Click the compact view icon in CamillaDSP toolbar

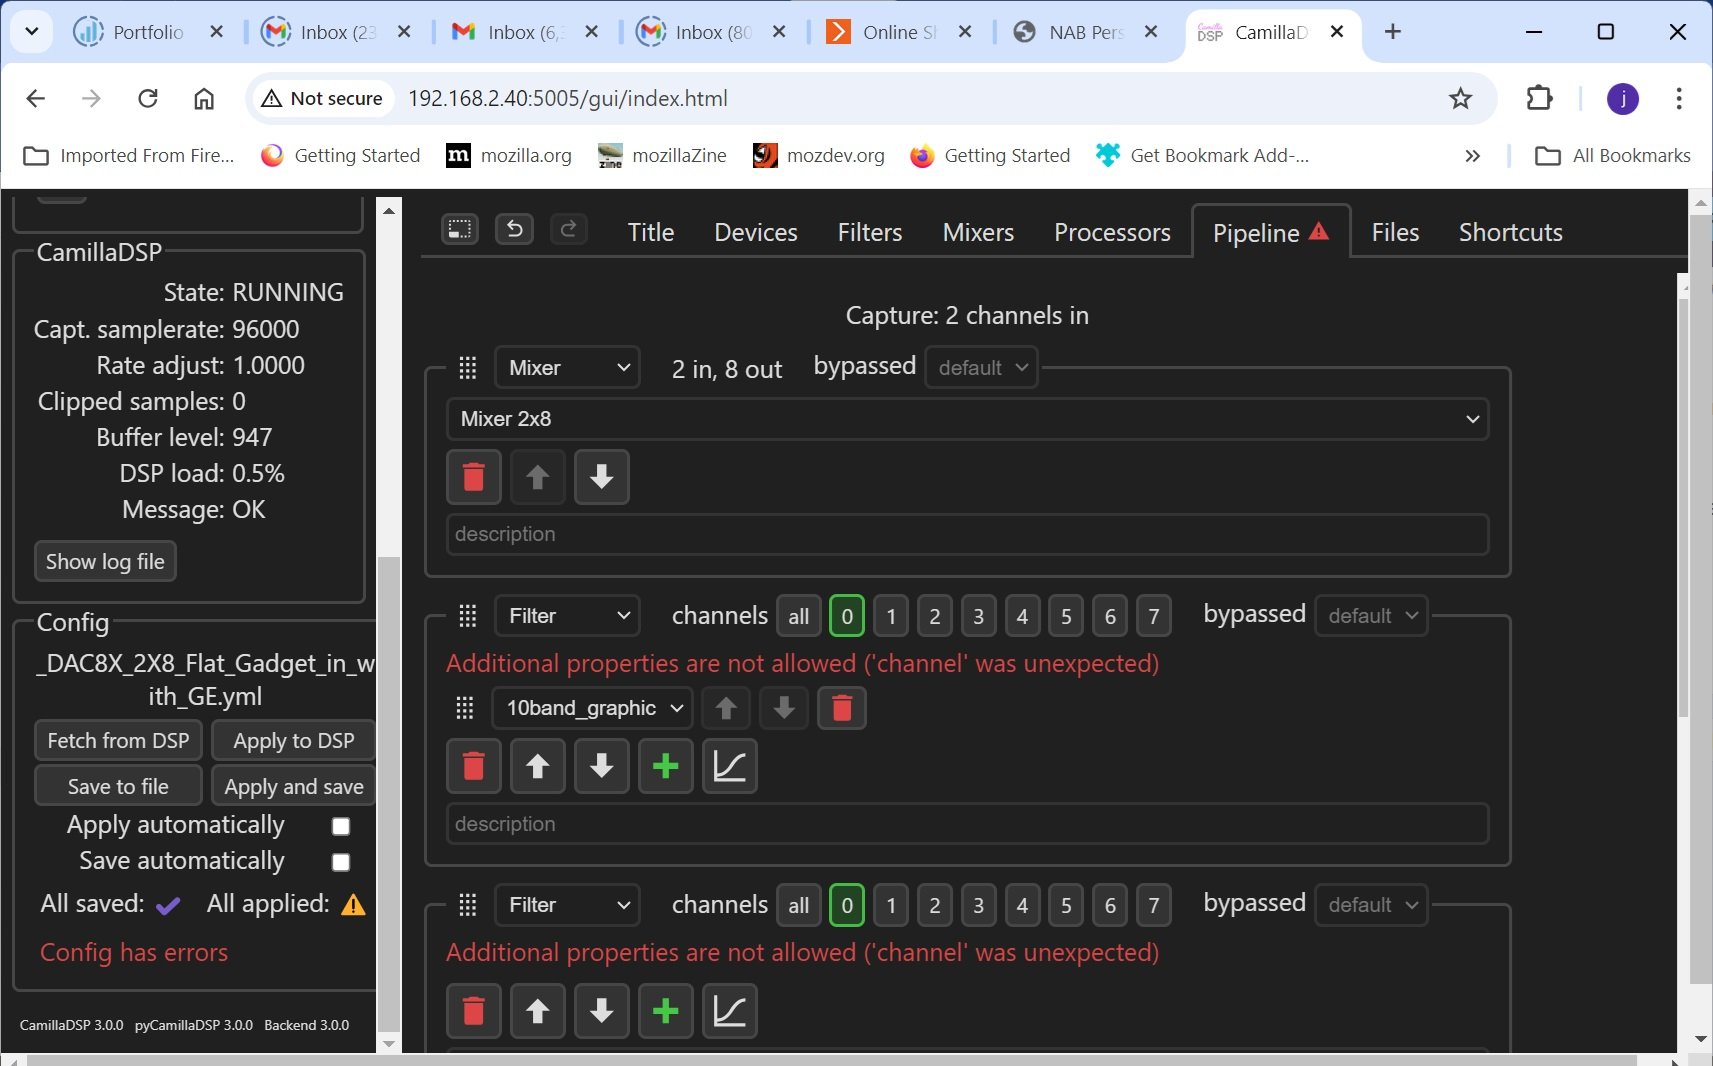click(x=460, y=230)
